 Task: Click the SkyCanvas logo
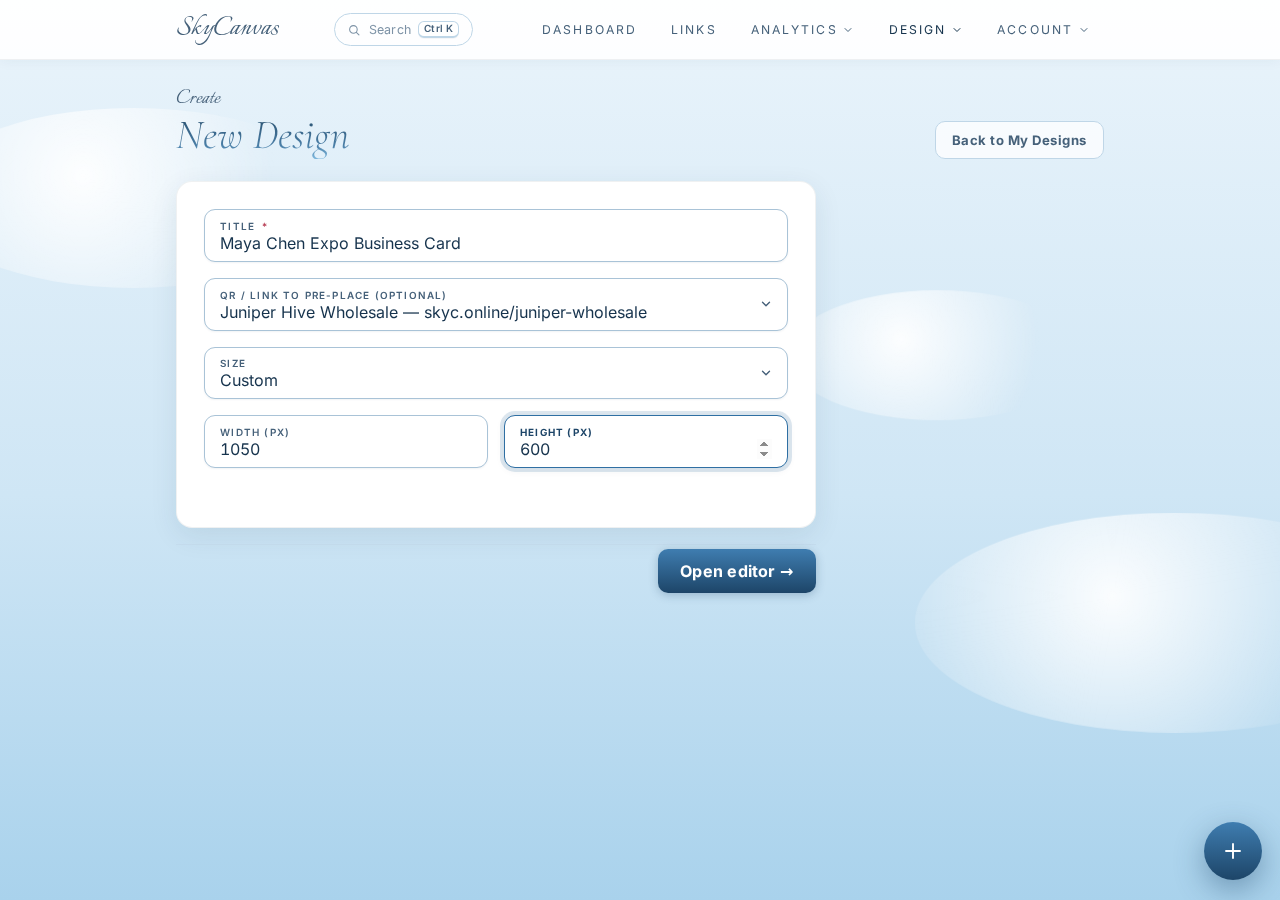(228, 29)
